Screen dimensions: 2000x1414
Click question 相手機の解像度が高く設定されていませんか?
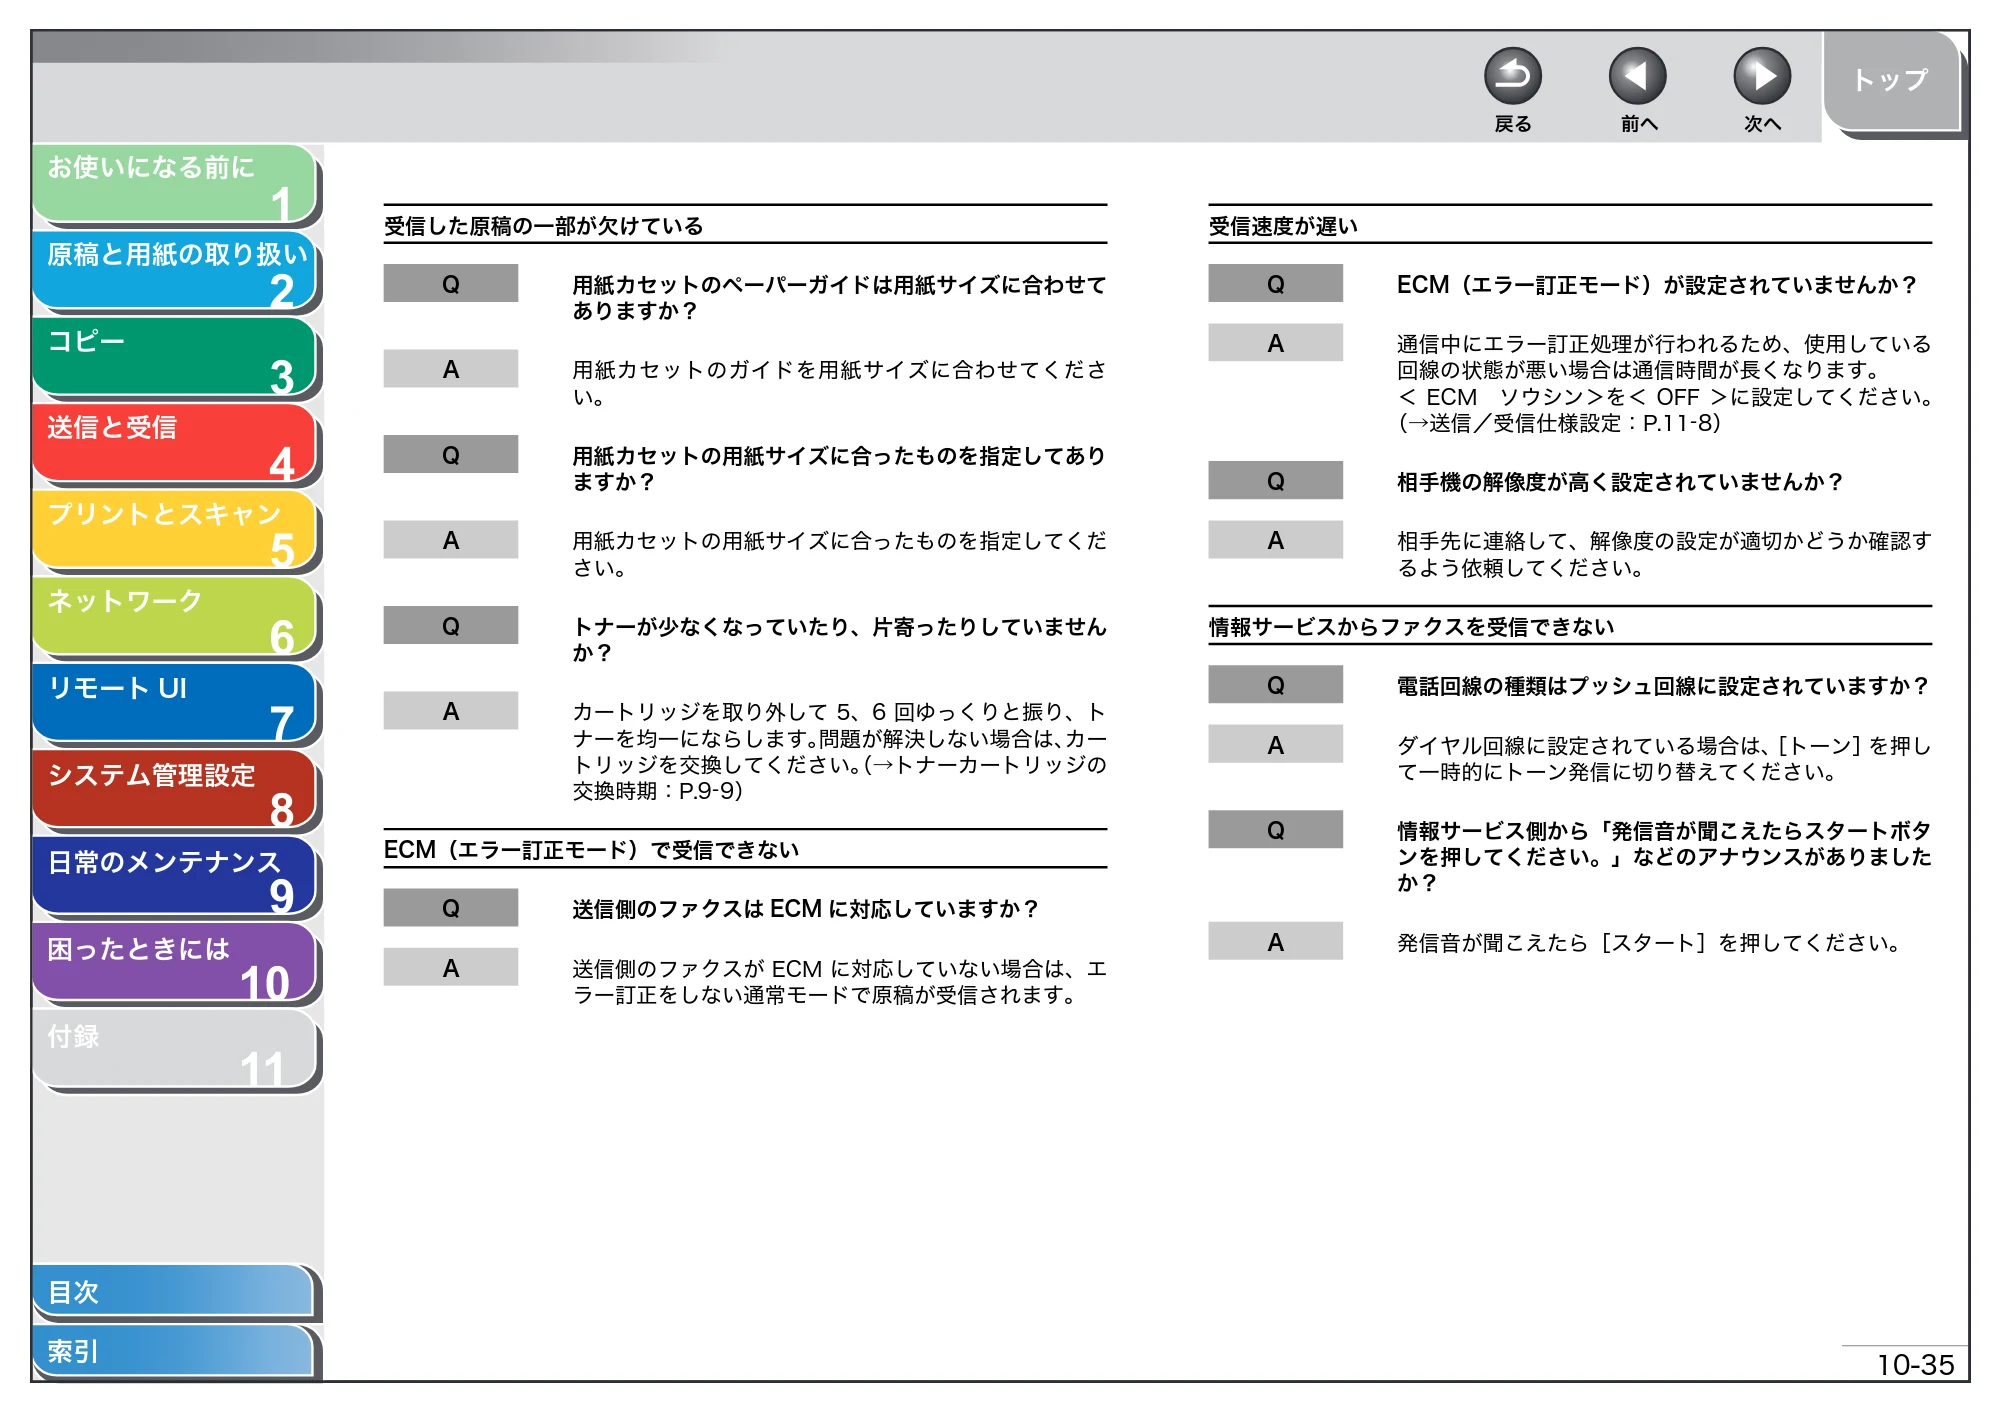tap(1620, 482)
